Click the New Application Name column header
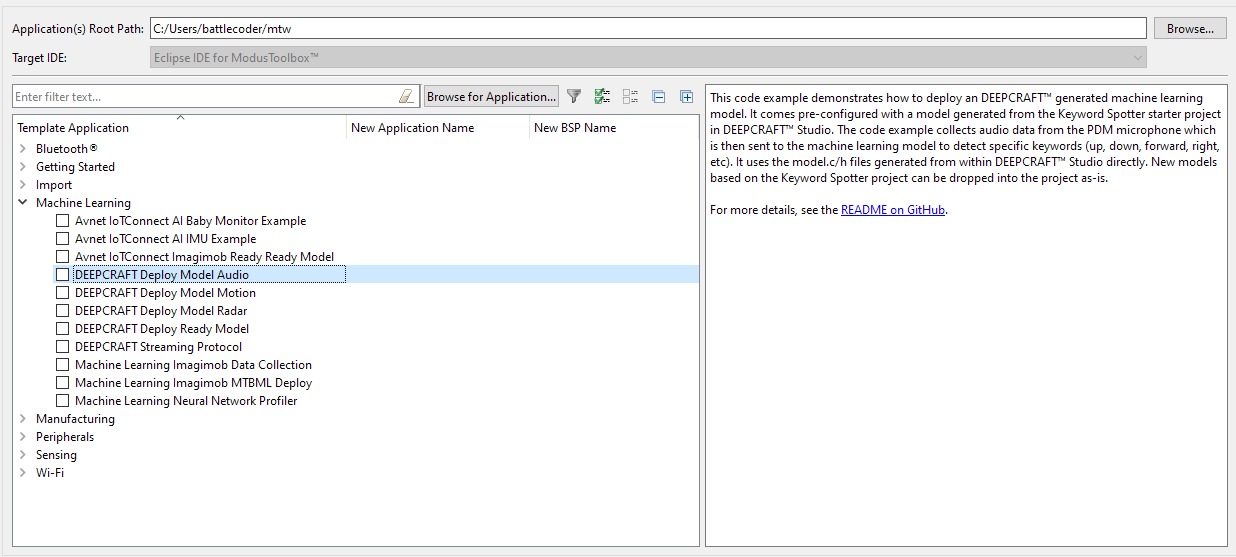This screenshot has width=1236, height=557. pyautogui.click(x=438, y=128)
